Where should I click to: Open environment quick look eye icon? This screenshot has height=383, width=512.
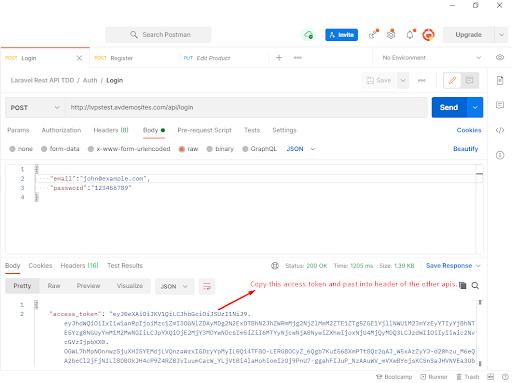(x=500, y=57)
